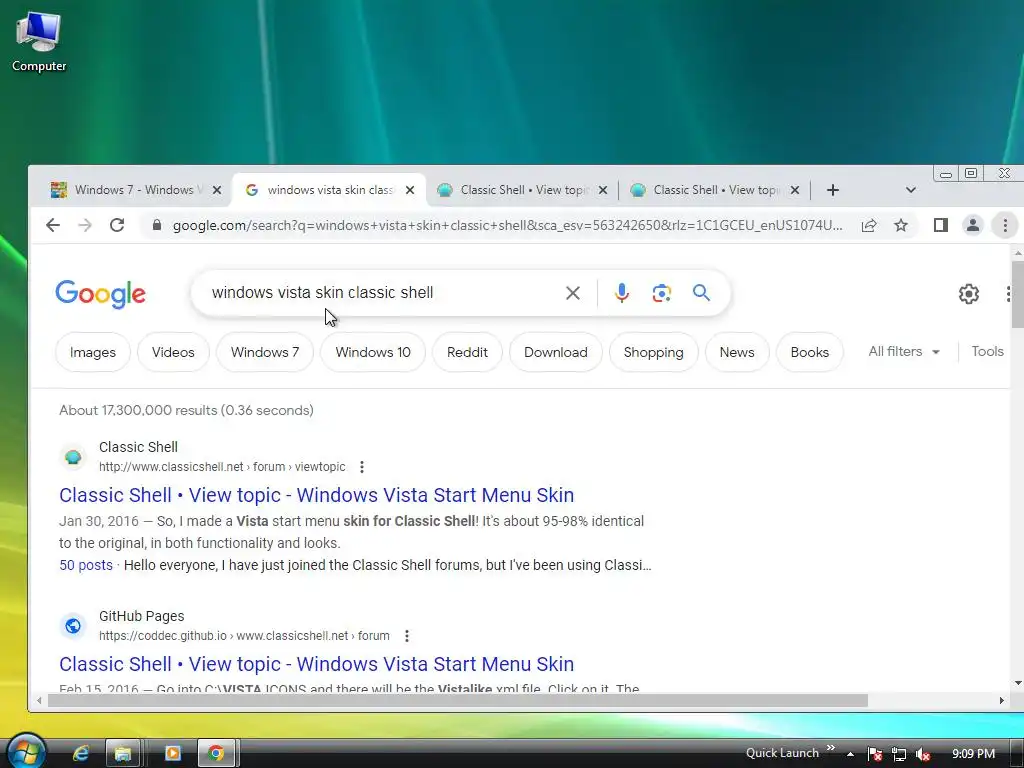Click the Chrome address bar URL
The image size is (1024, 768).
point(507,225)
